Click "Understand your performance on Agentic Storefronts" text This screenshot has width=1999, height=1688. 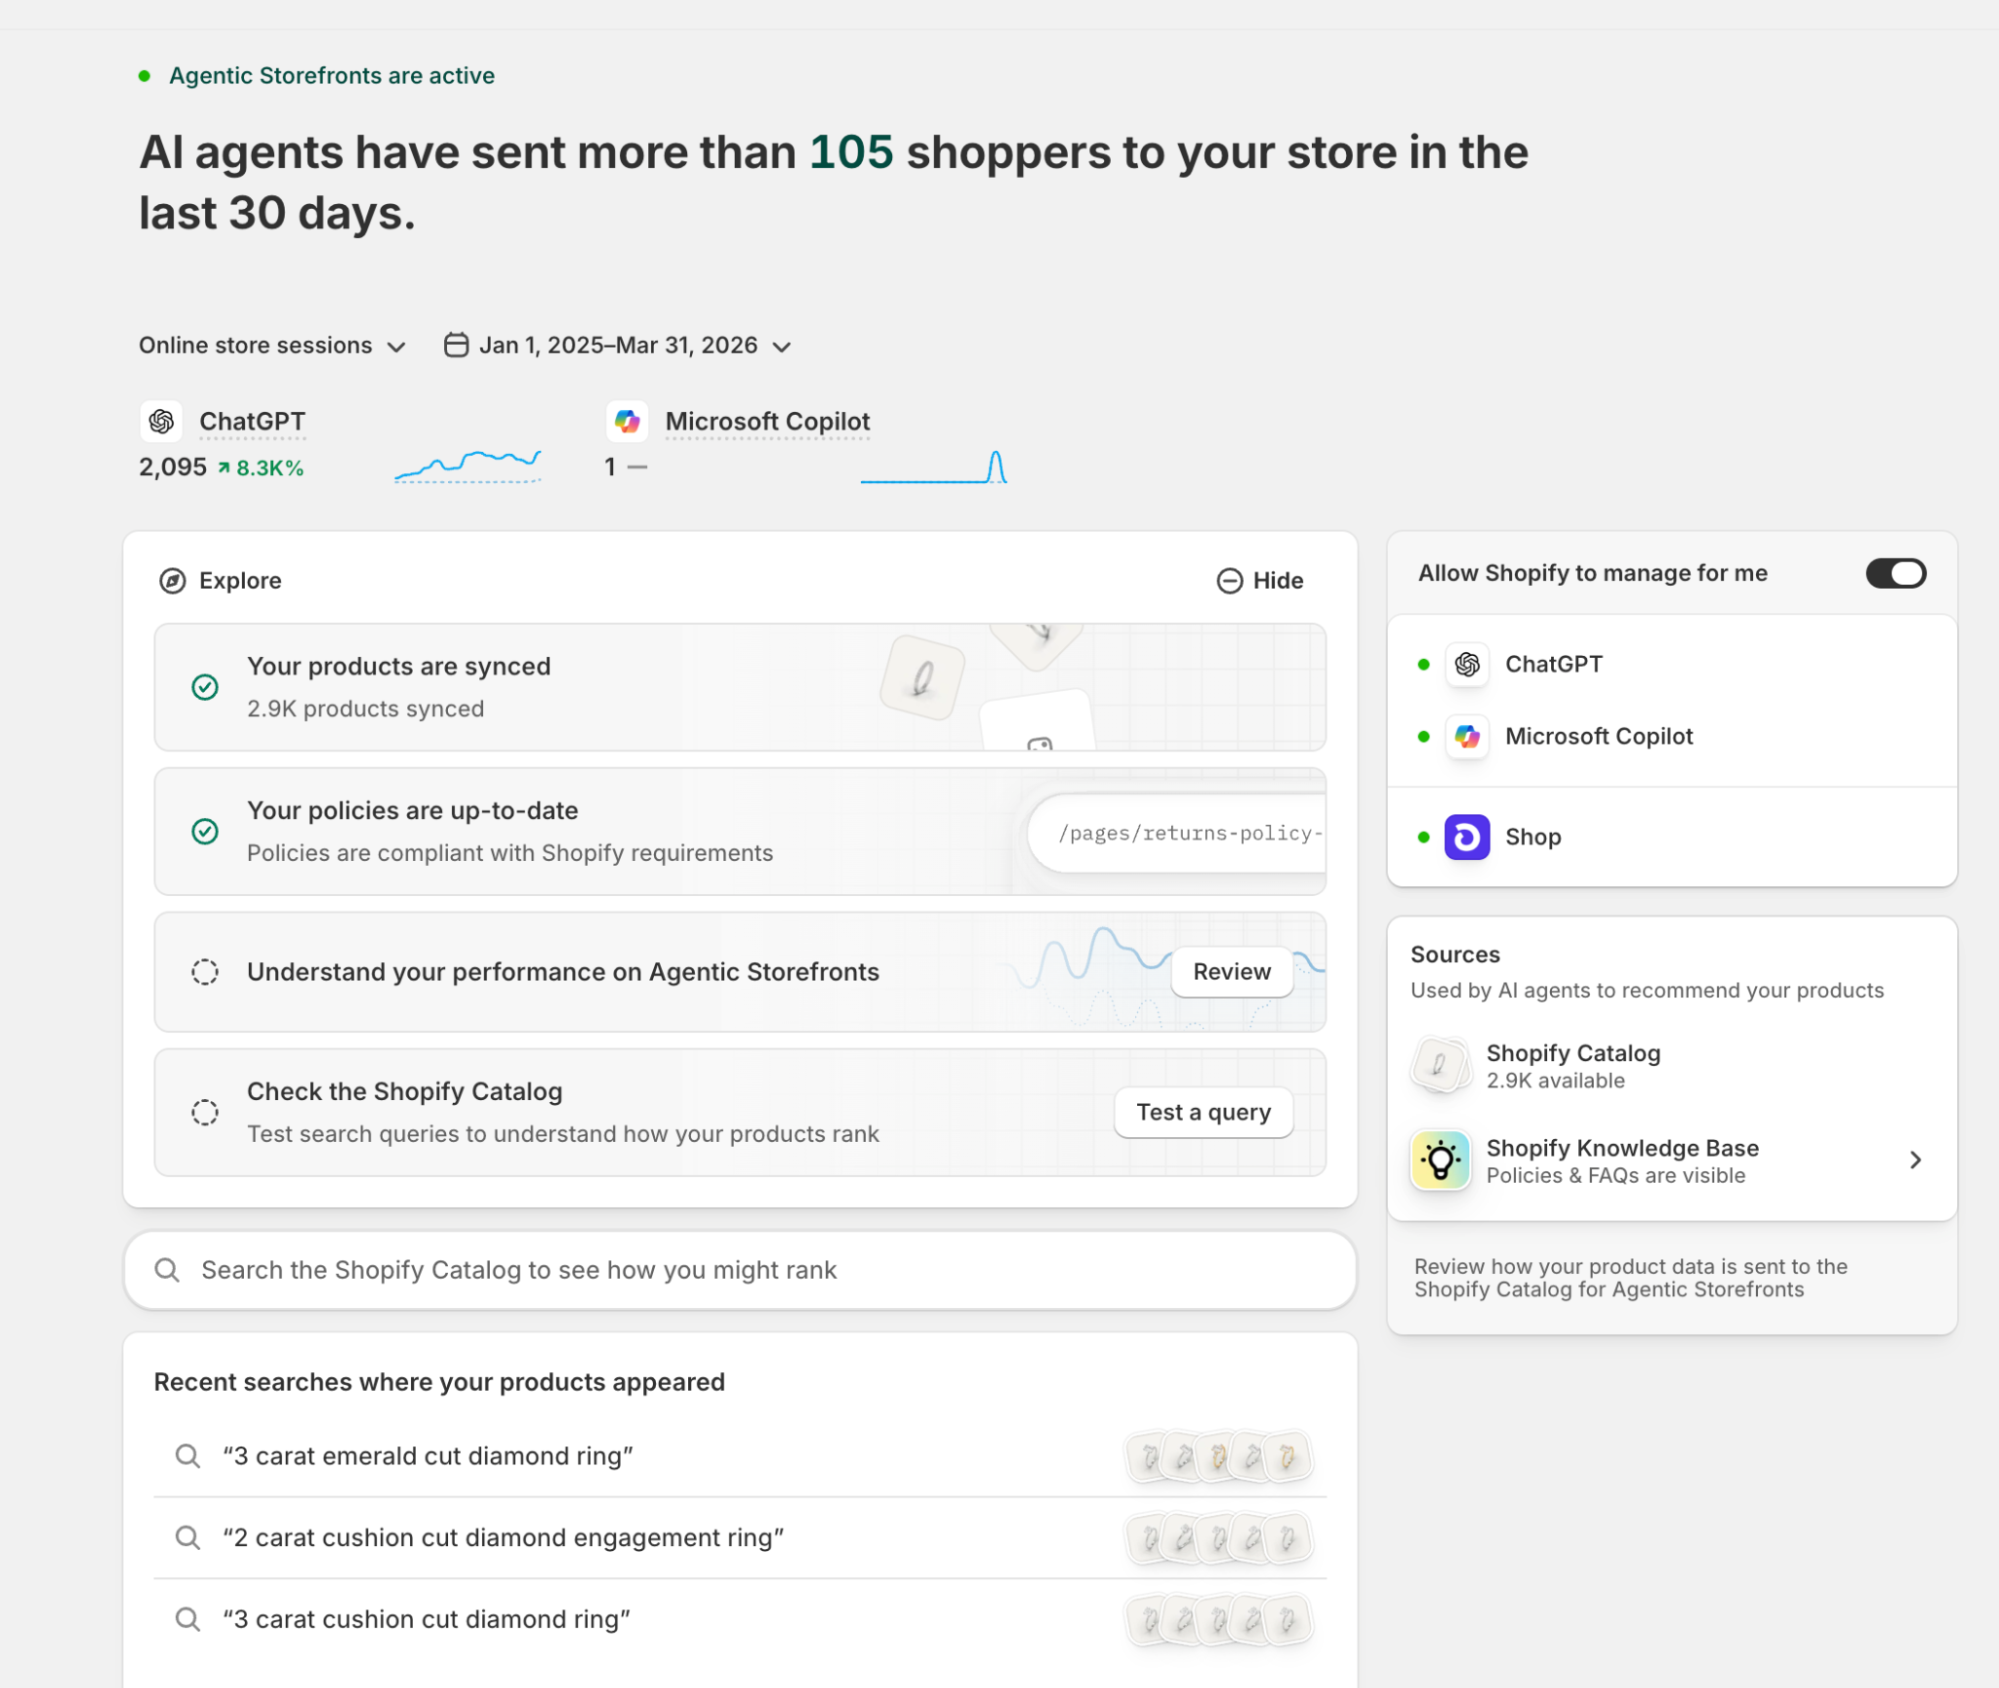(x=563, y=972)
